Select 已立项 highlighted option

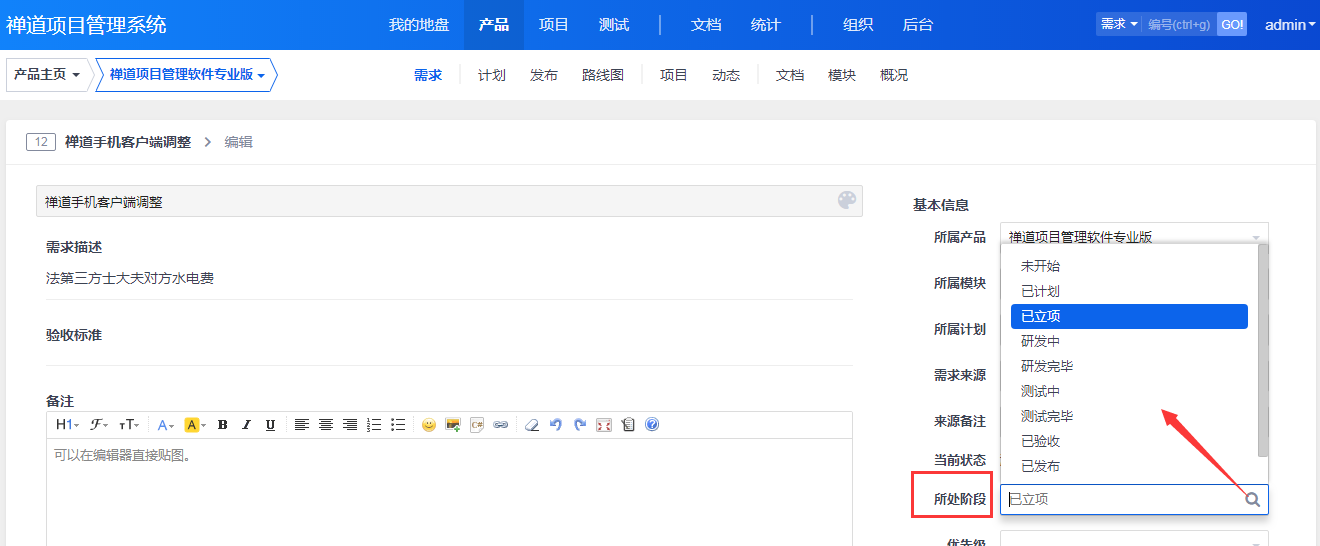click(1129, 316)
